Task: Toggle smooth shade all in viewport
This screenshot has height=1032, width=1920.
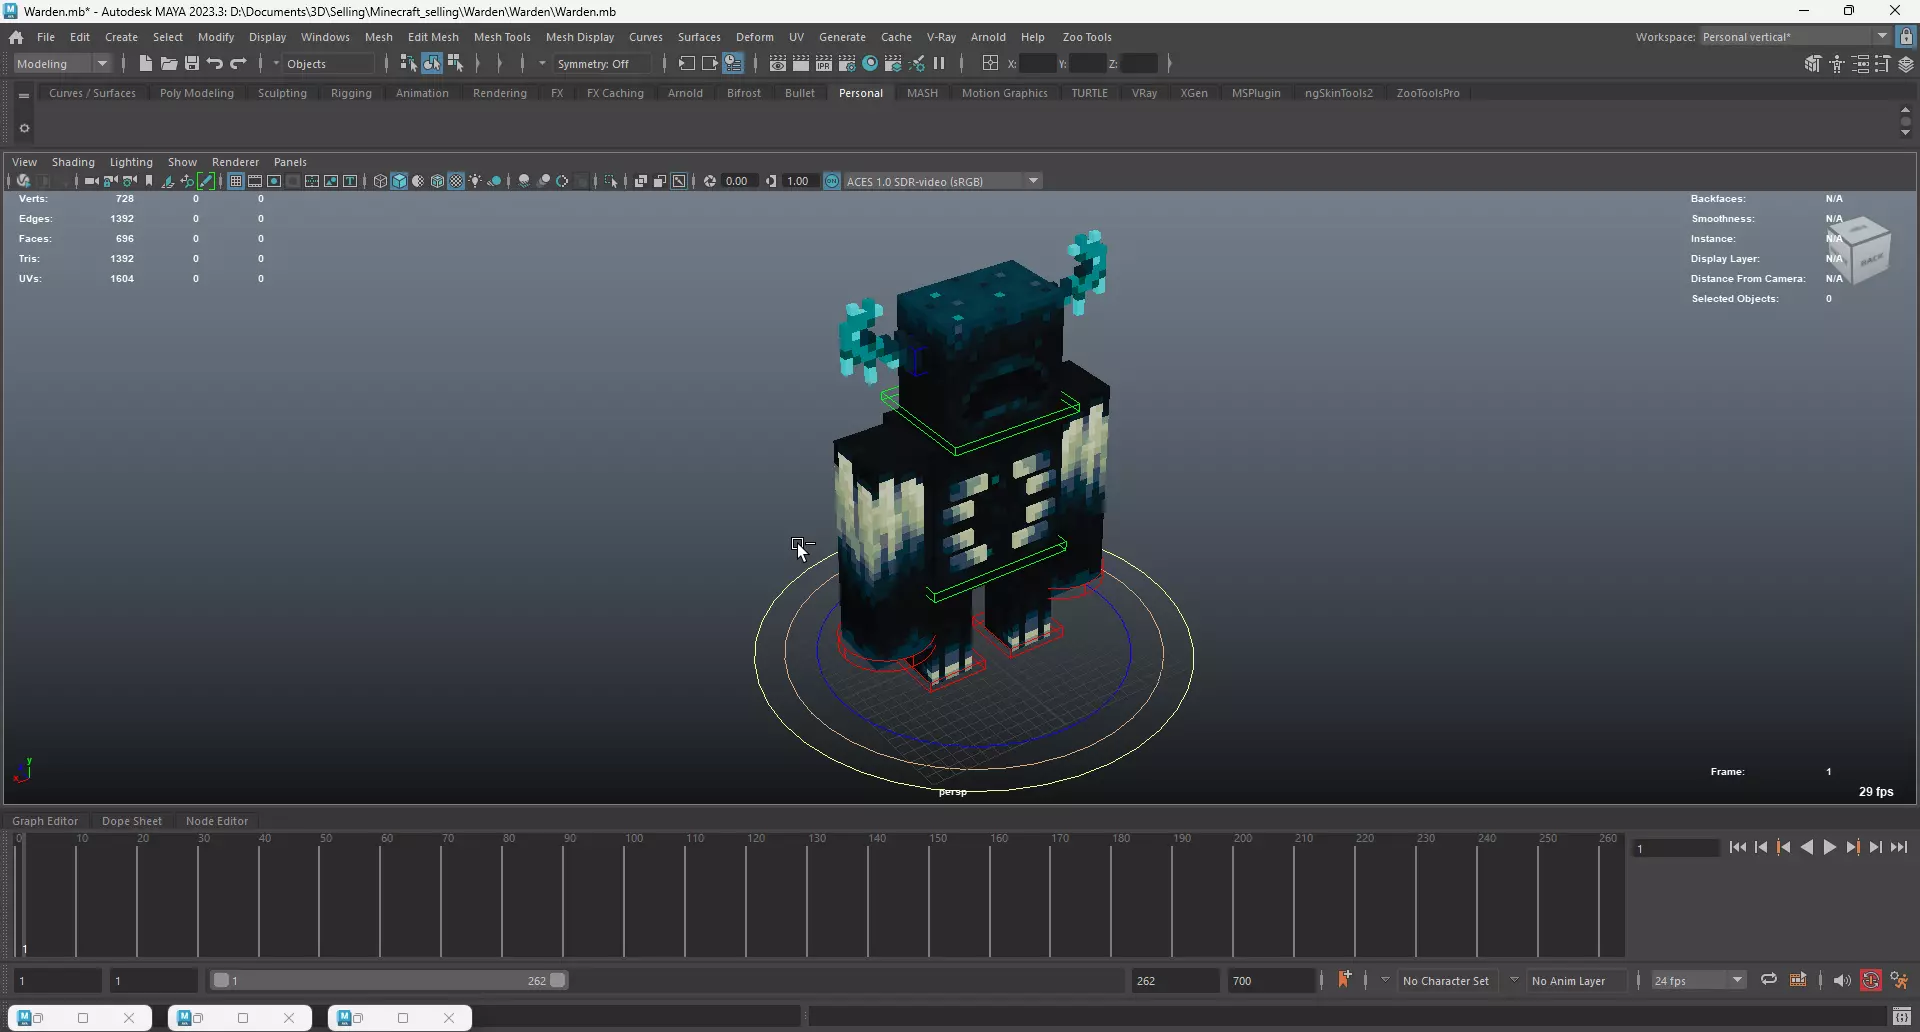Action: pyautogui.click(x=399, y=181)
